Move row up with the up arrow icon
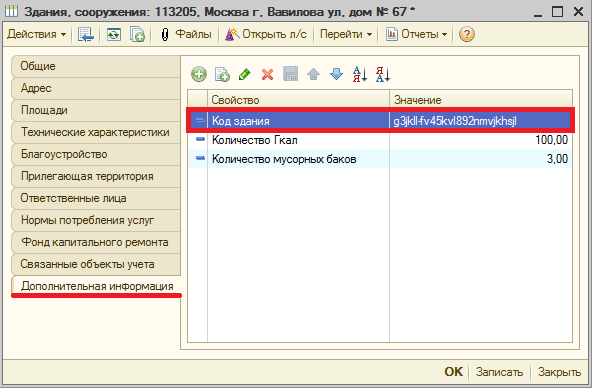This screenshot has width=592, height=388. tap(313, 74)
